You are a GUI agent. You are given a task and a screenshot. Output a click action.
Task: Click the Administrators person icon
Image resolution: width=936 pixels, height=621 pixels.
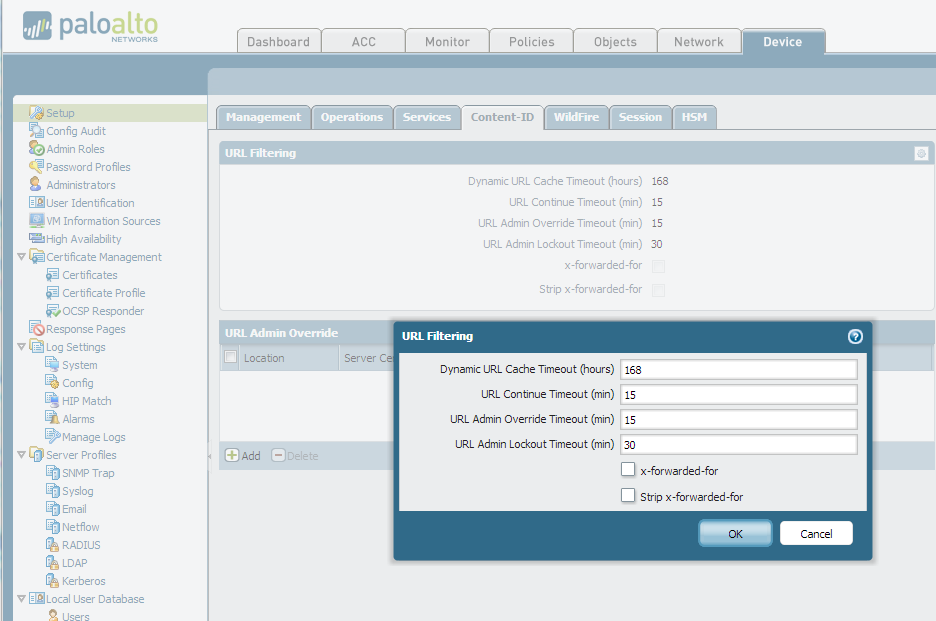pyautogui.click(x=36, y=184)
